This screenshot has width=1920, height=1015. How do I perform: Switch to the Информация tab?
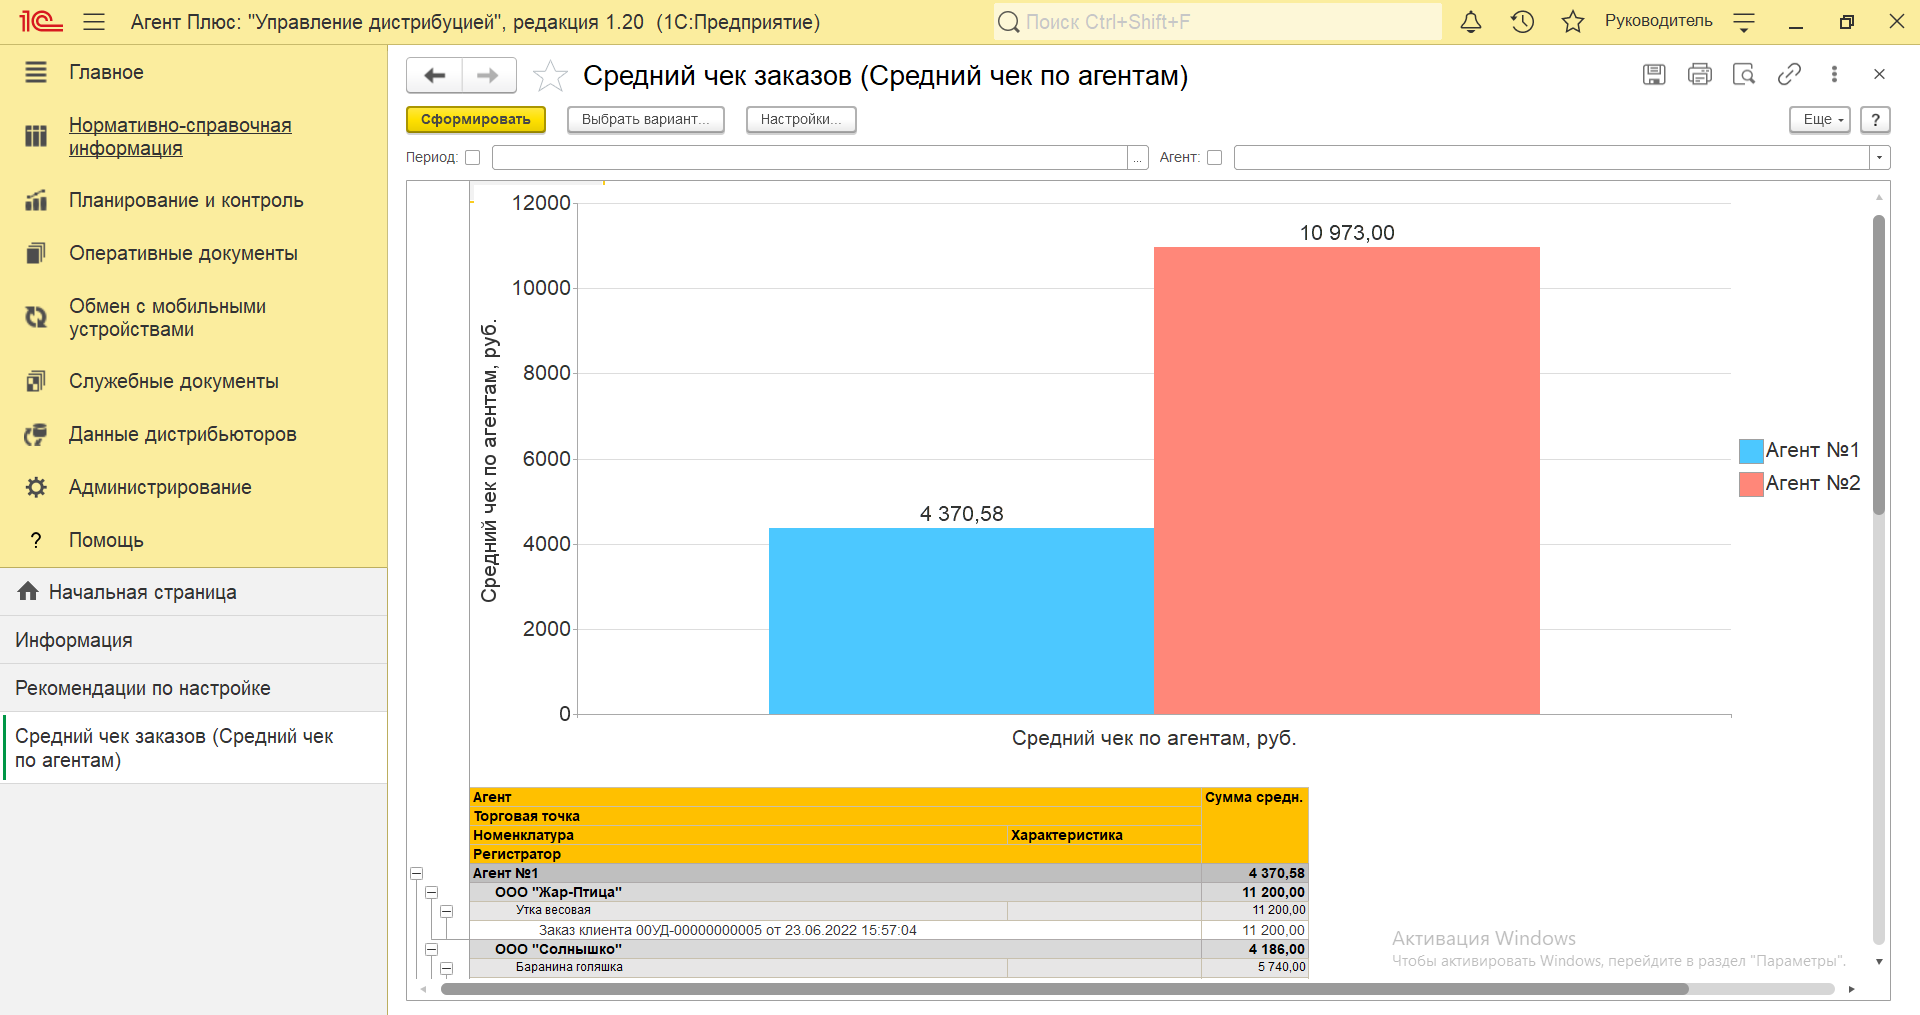click(x=193, y=640)
